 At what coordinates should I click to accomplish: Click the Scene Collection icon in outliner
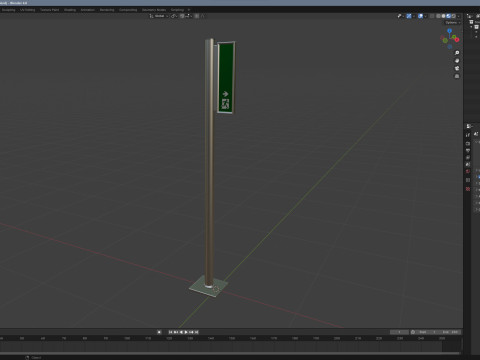[471, 22]
